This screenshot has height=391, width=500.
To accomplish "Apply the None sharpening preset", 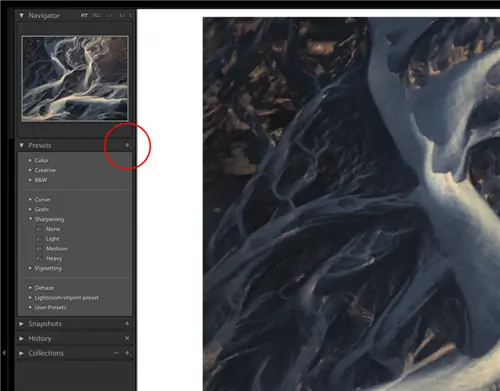I will [x=53, y=229].
